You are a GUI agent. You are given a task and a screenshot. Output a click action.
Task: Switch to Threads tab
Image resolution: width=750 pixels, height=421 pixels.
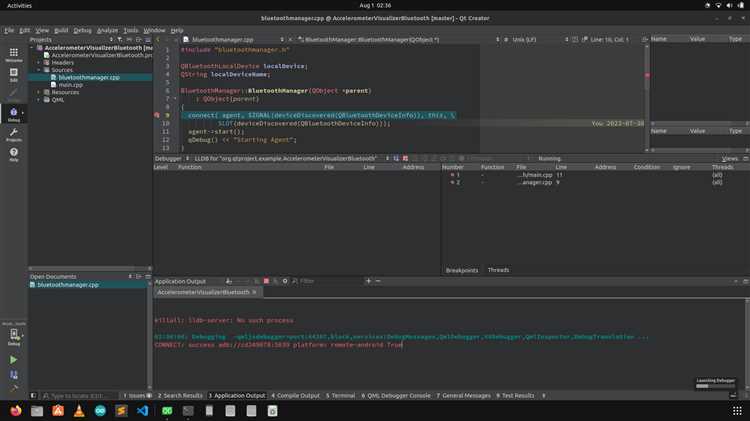498,270
